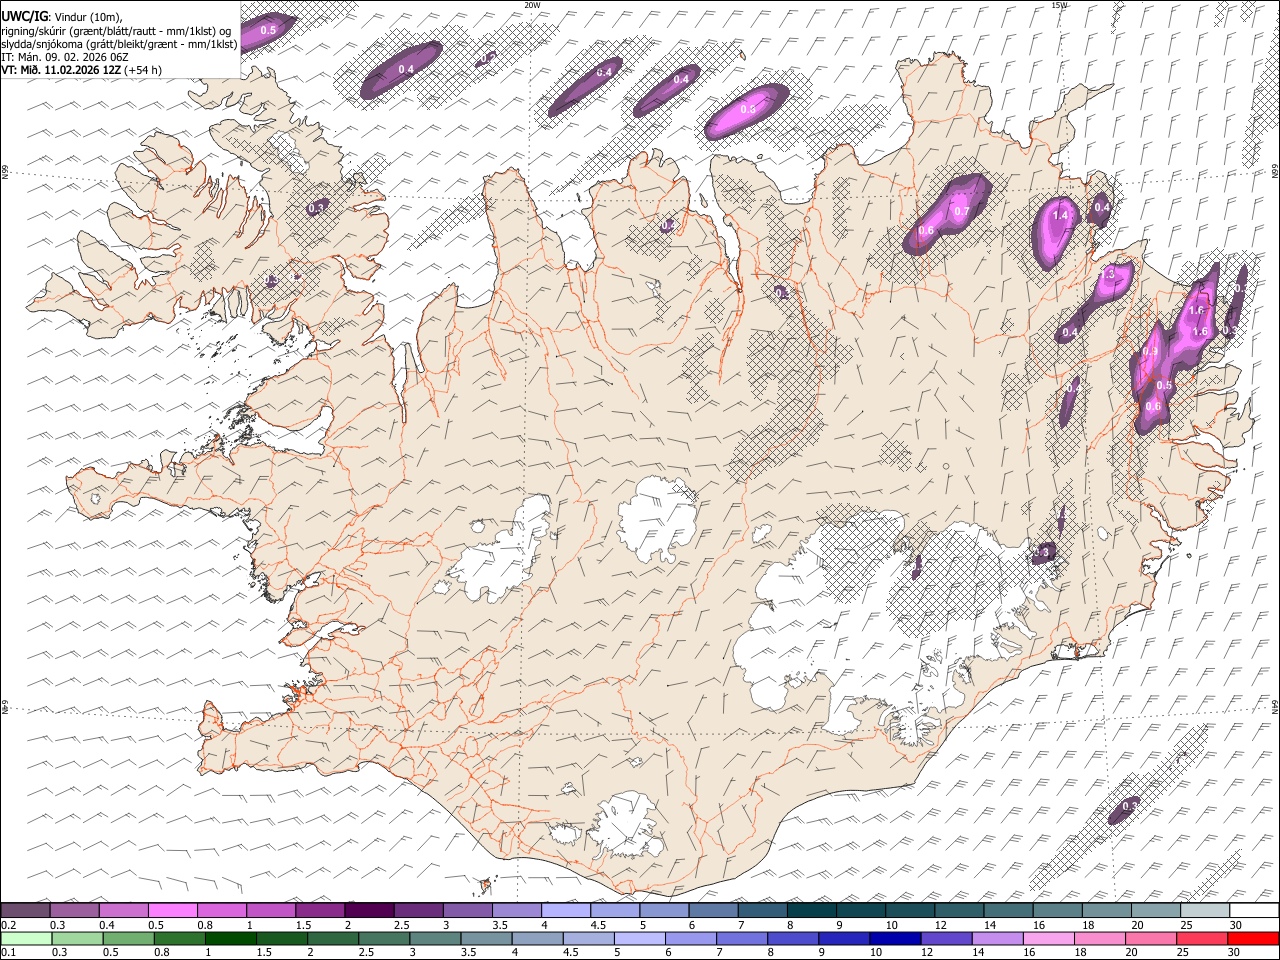
Task: Click the 0.2 label in upper scale
Action: coord(7,925)
